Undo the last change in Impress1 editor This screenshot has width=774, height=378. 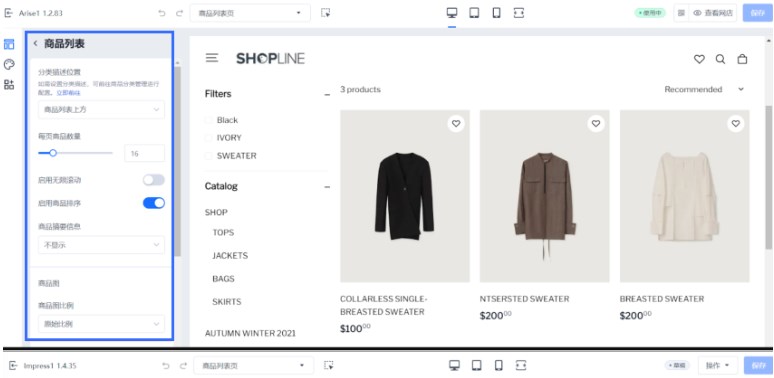click(x=166, y=366)
